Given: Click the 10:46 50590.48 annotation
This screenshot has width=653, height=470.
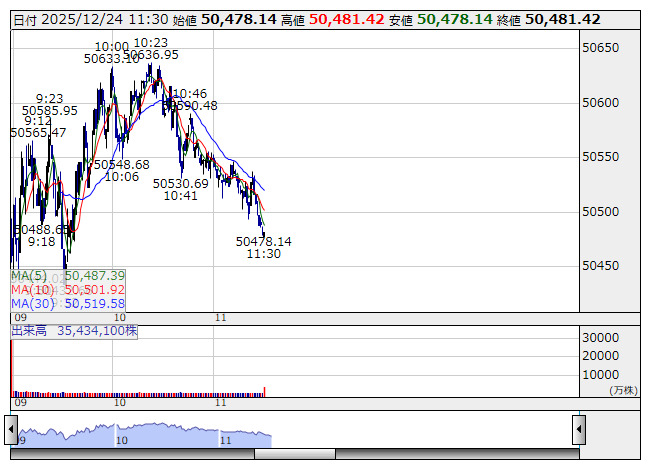Looking at the screenshot, I should coord(190,99).
